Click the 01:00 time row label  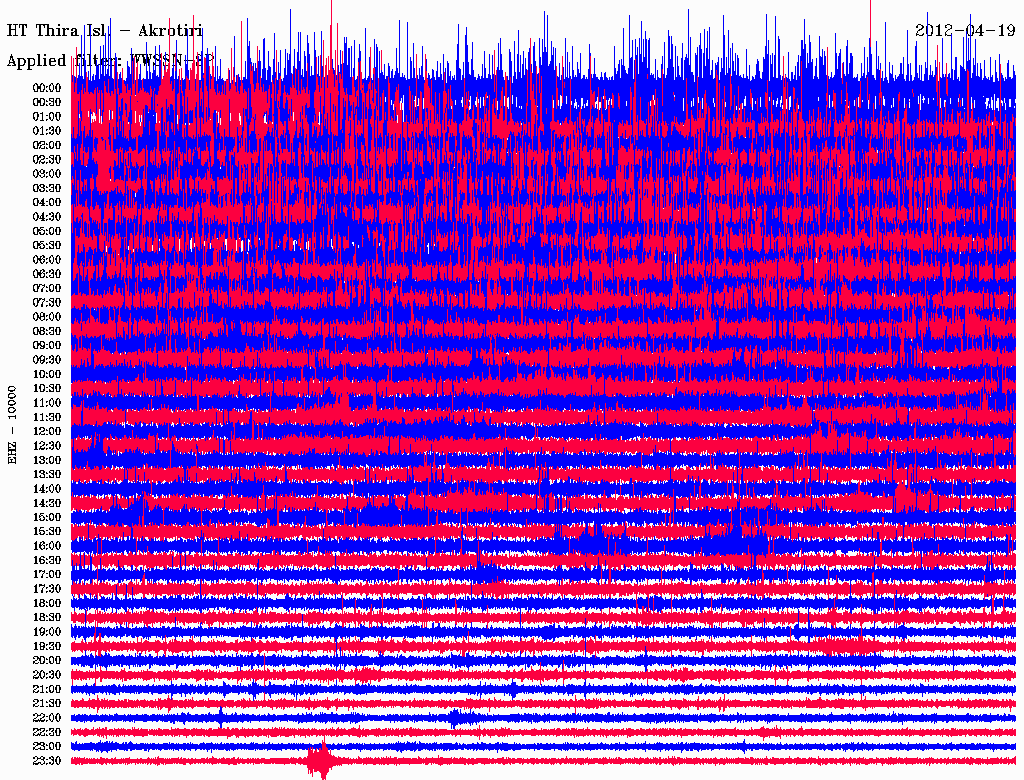tap(47, 116)
